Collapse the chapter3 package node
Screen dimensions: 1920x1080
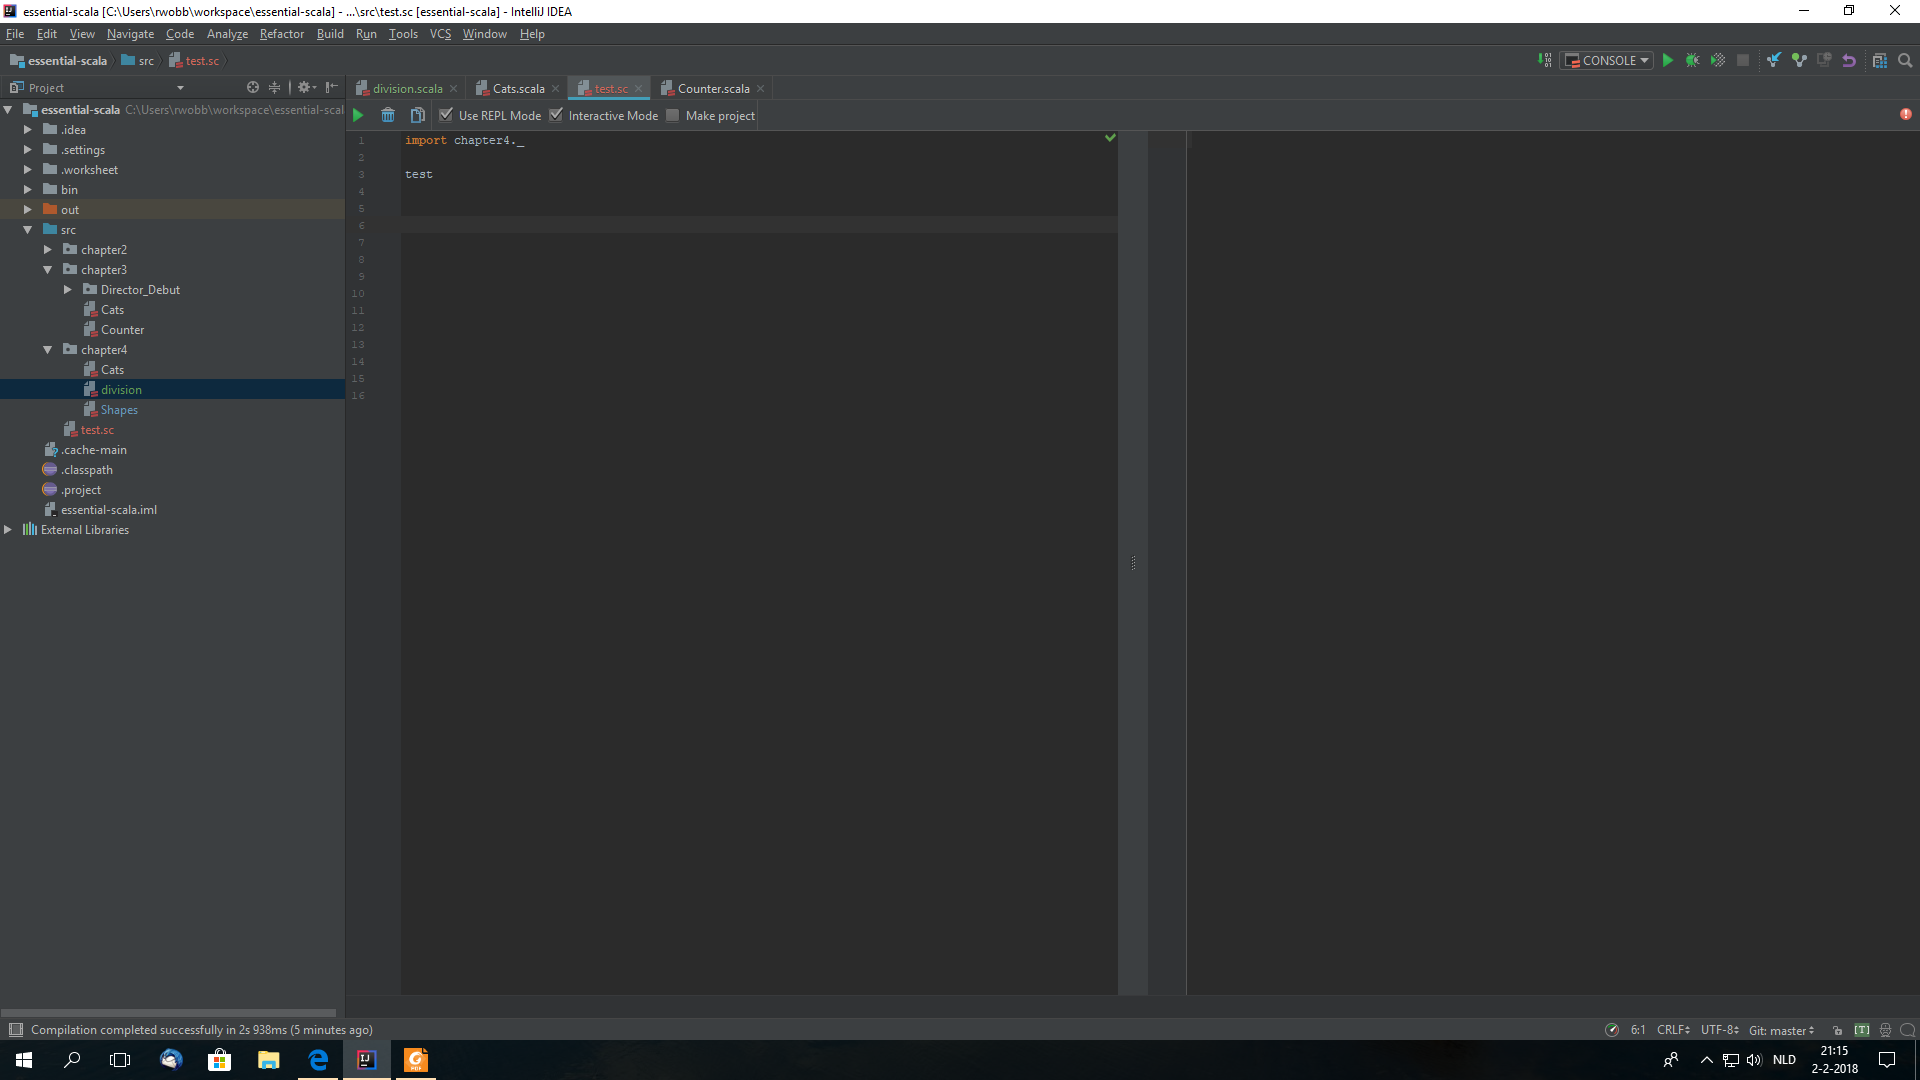[x=47, y=269]
